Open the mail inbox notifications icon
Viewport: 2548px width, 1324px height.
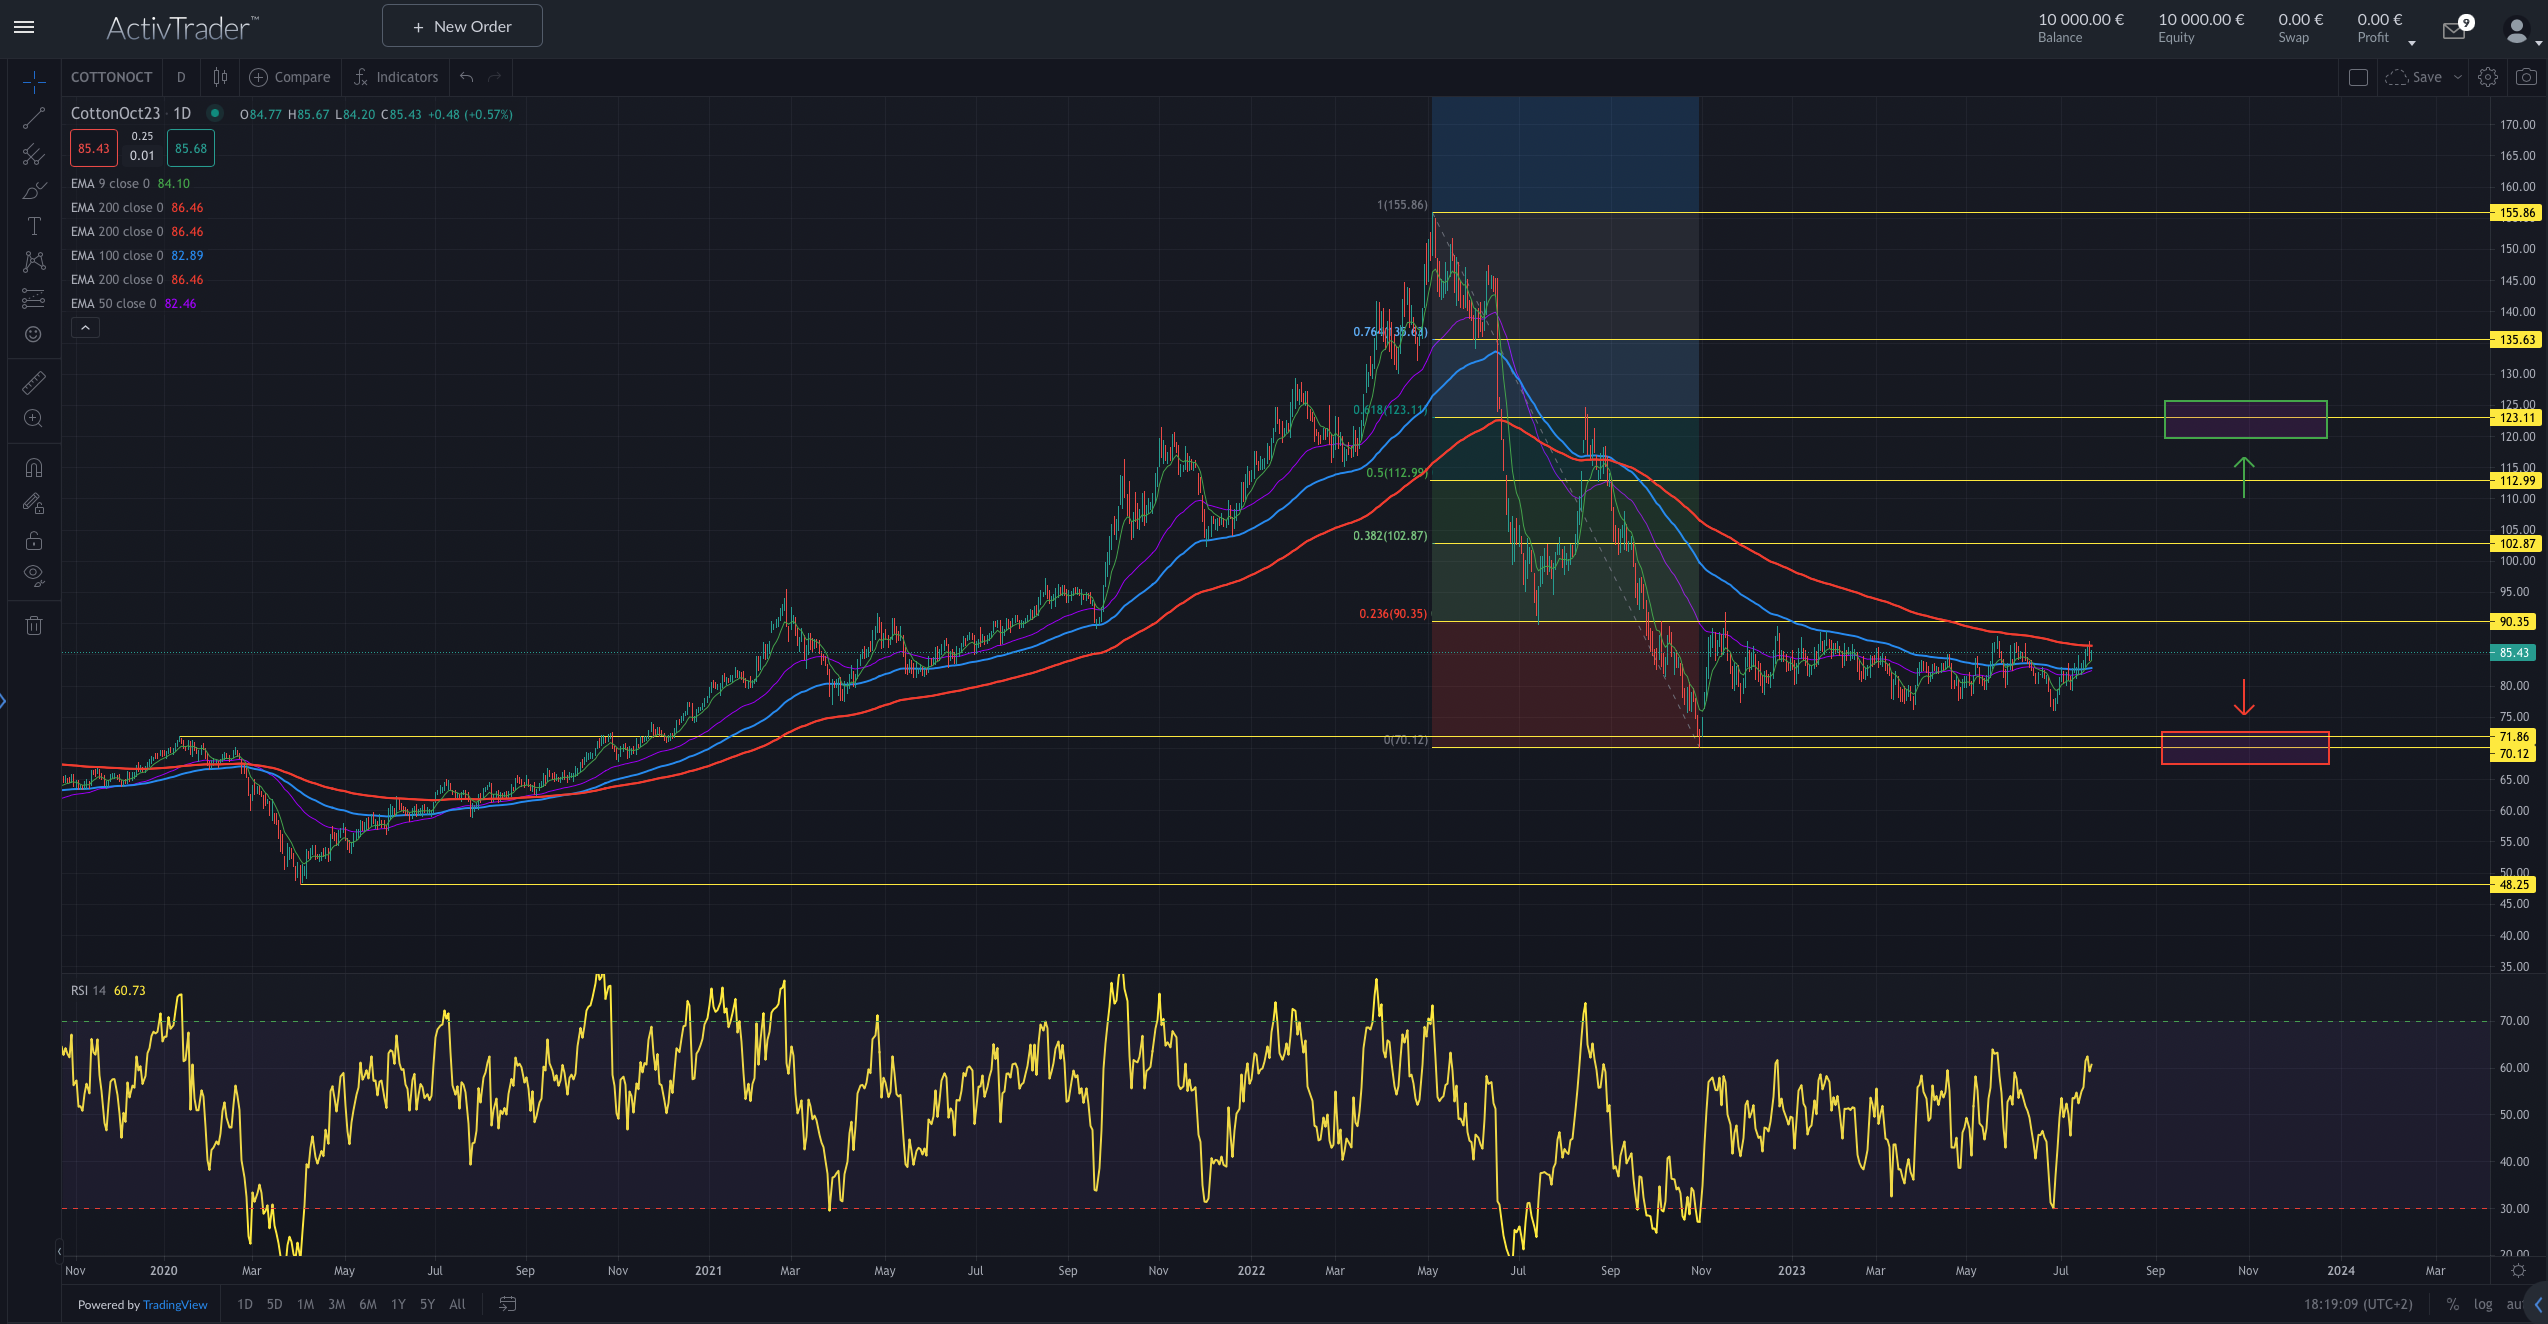coord(2454,30)
